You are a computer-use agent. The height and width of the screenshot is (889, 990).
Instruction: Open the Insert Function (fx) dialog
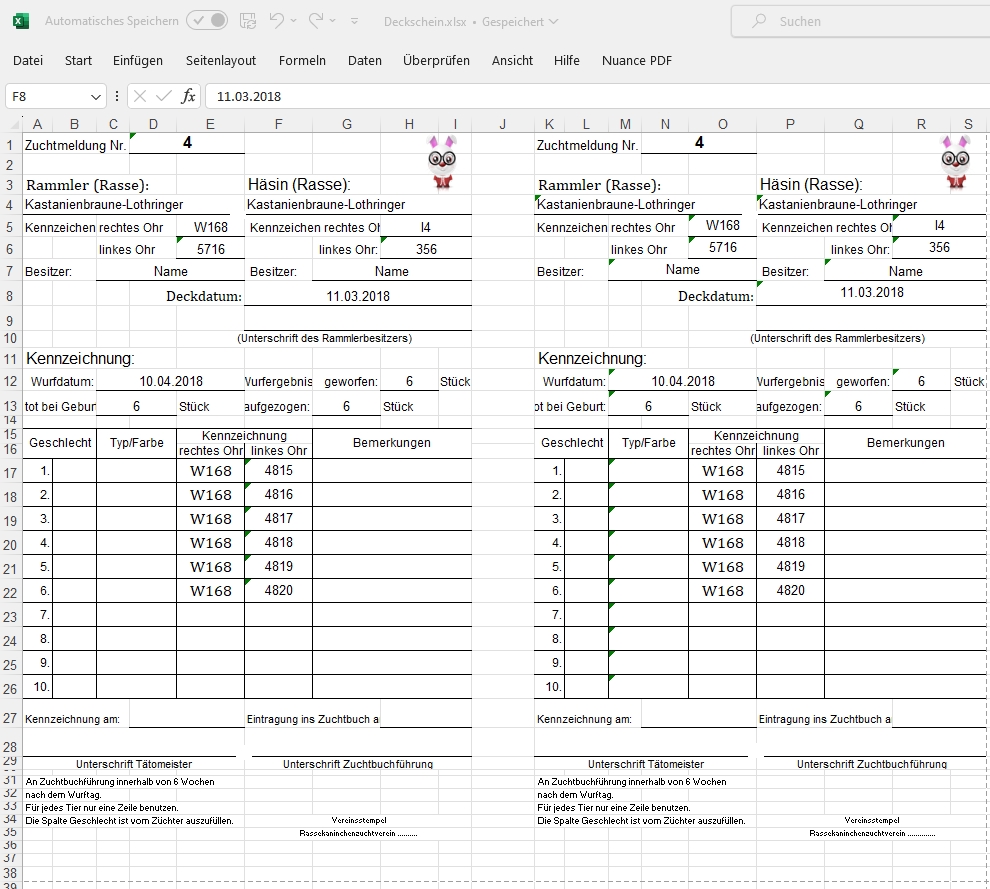188,96
